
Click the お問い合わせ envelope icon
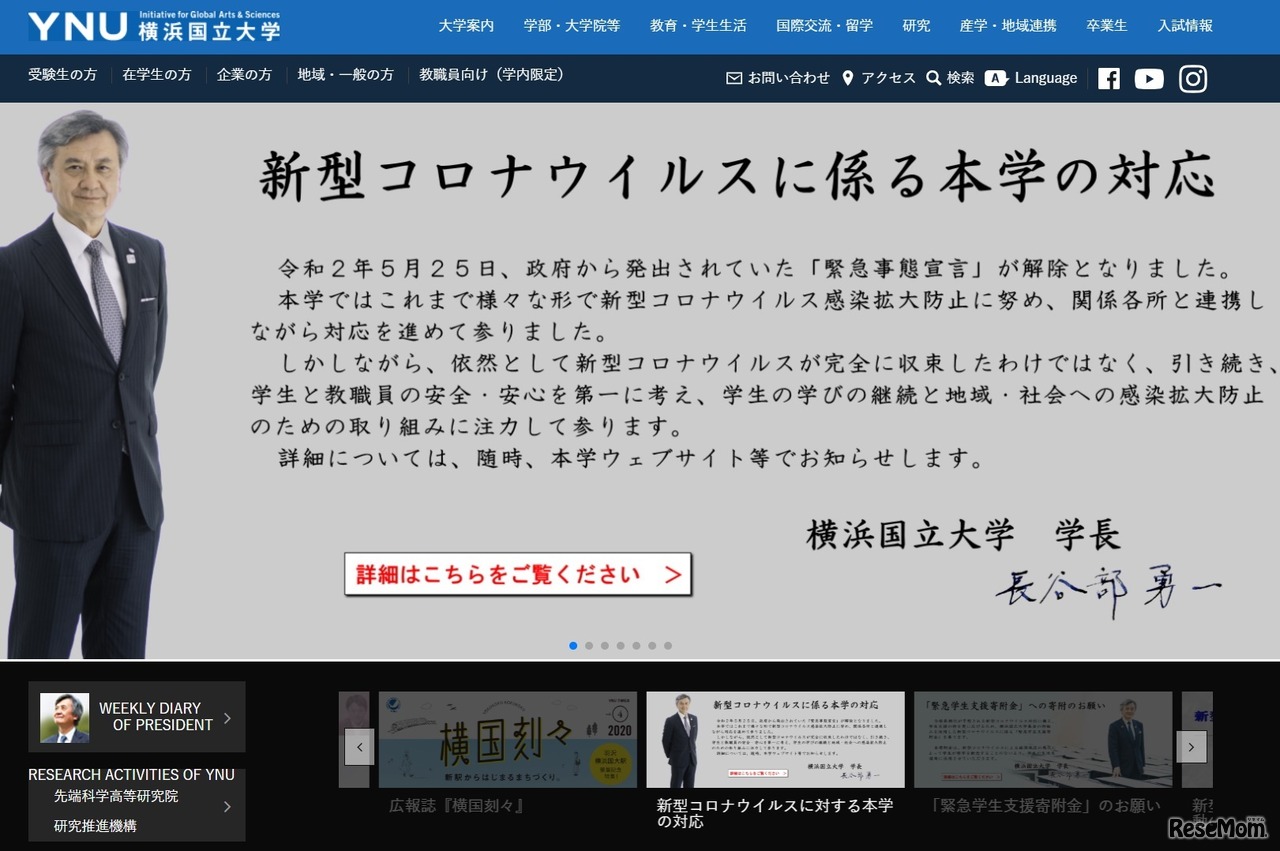(732, 76)
